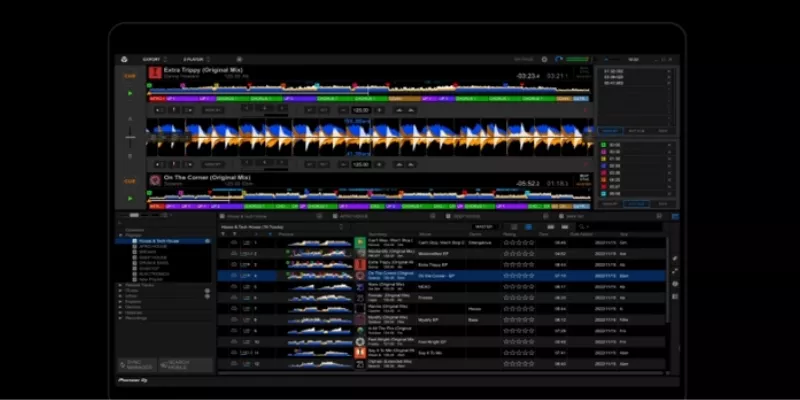Select the highlighted On The Corner track row

[442, 276]
